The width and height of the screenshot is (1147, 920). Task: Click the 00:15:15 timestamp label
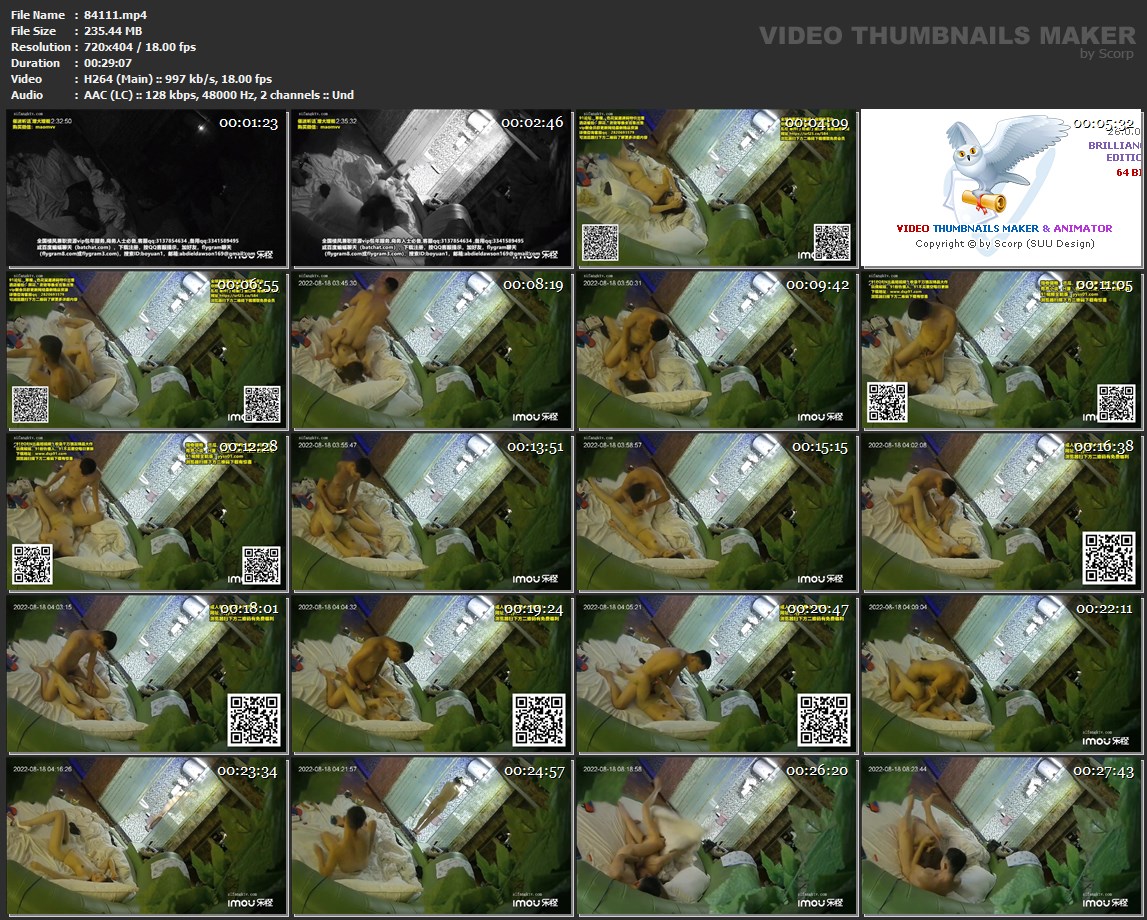click(819, 447)
